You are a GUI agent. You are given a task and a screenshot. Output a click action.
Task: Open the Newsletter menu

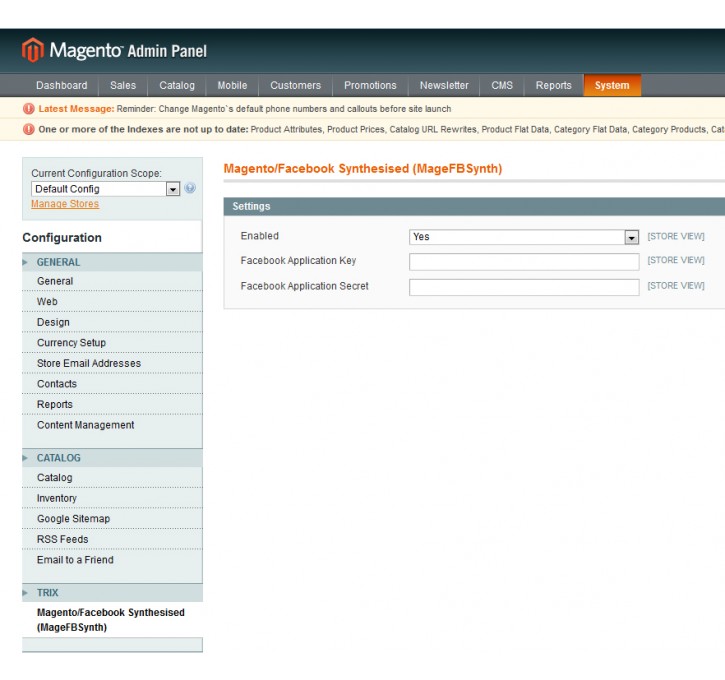pyautogui.click(x=444, y=86)
